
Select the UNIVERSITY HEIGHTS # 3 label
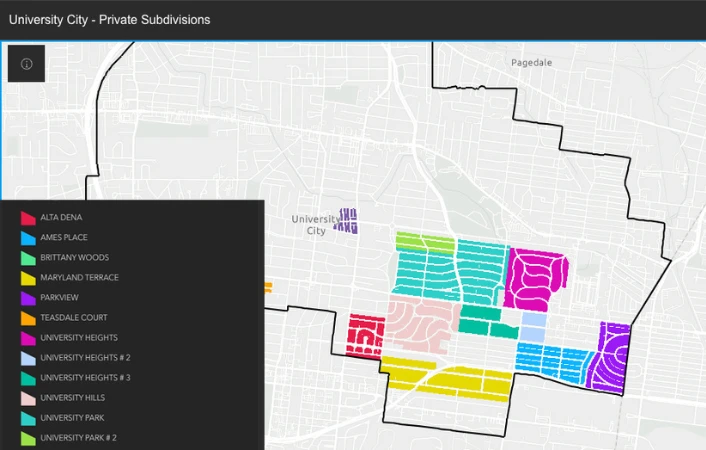tap(86, 377)
